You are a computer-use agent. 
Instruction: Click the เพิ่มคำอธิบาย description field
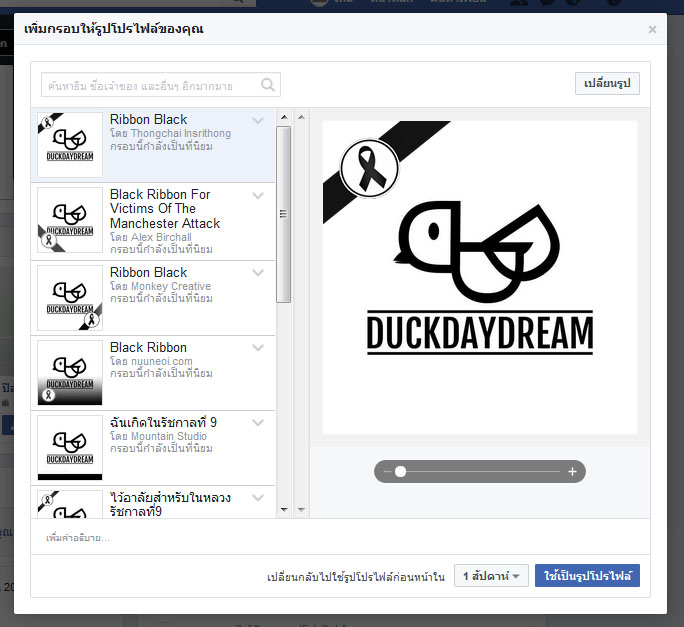click(340, 538)
